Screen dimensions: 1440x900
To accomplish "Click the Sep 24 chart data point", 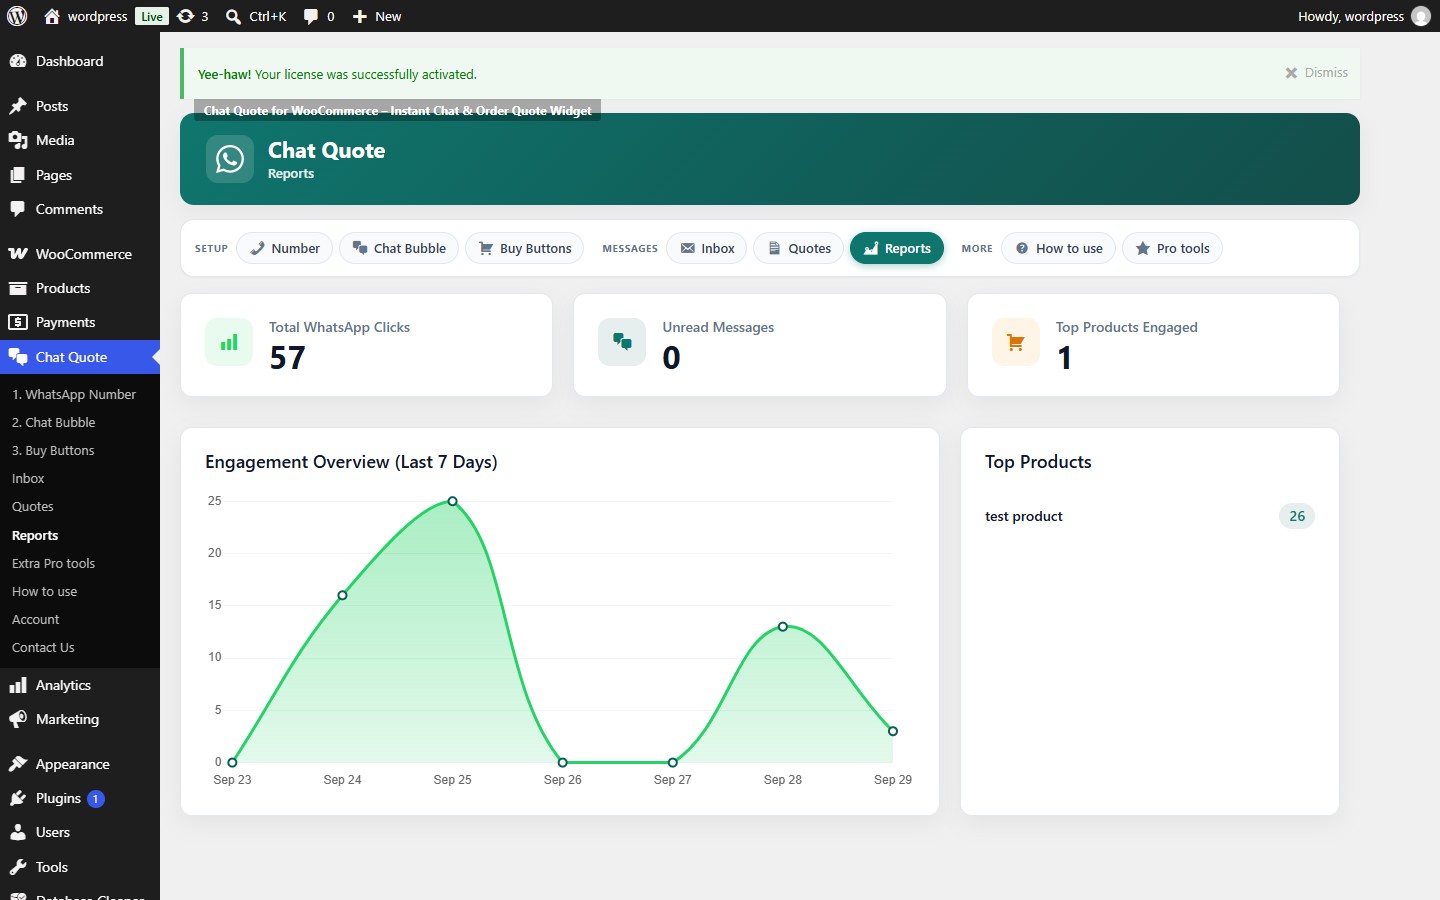I will [342, 595].
